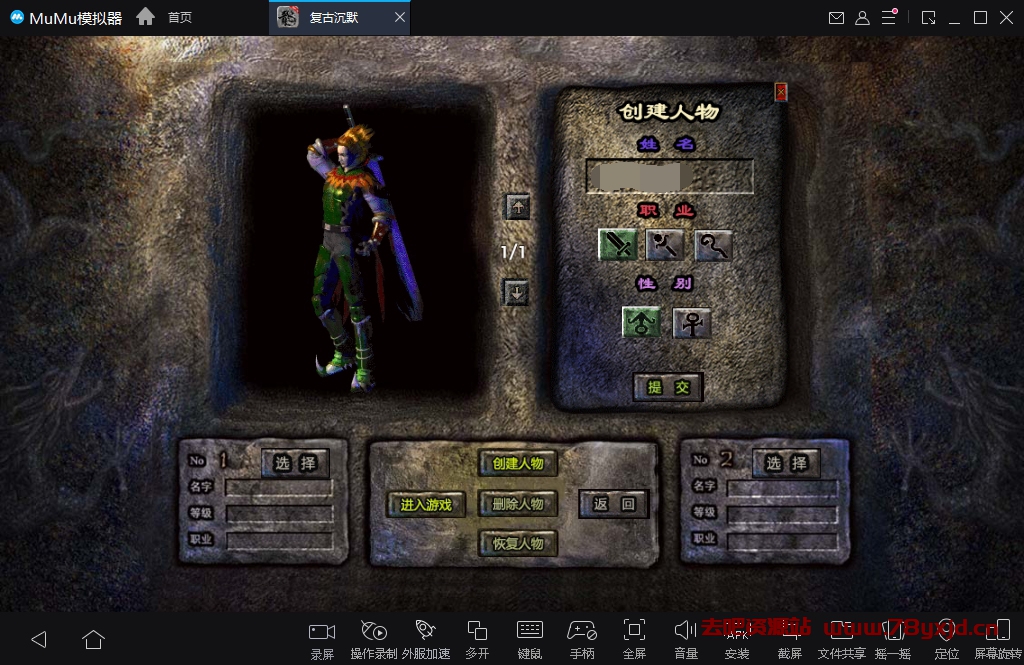Image resolution: width=1024 pixels, height=665 pixels.
Task: Click the 创建人物 button in bottom panel
Action: coord(518,463)
